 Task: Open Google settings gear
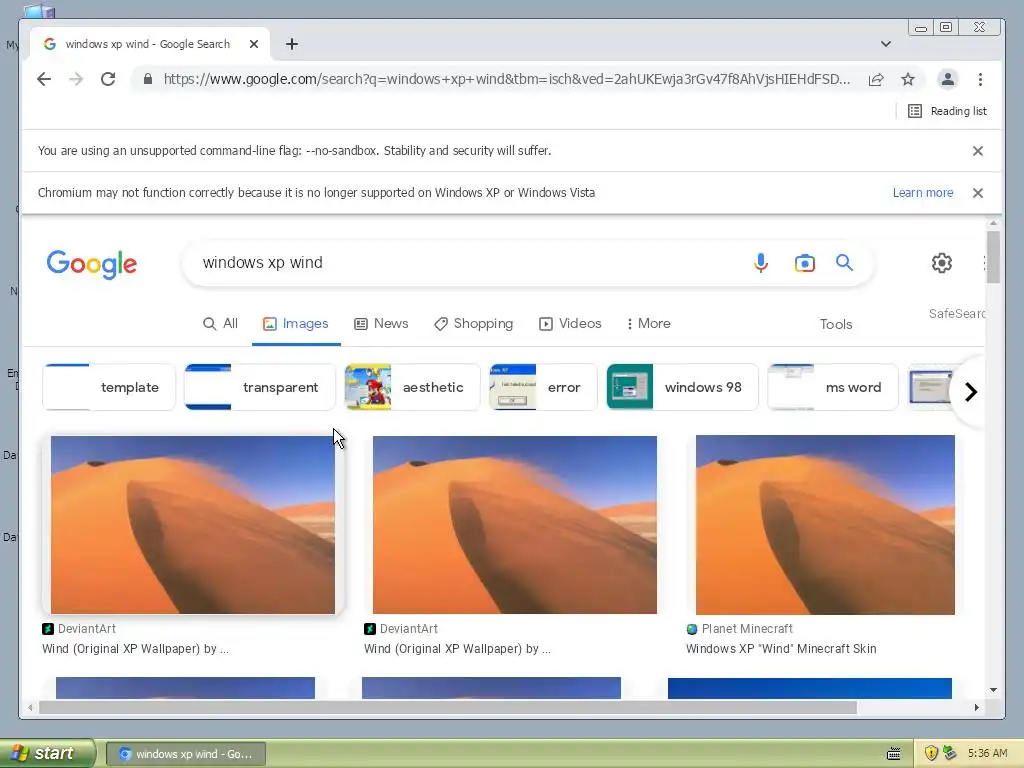[x=942, y=263]
